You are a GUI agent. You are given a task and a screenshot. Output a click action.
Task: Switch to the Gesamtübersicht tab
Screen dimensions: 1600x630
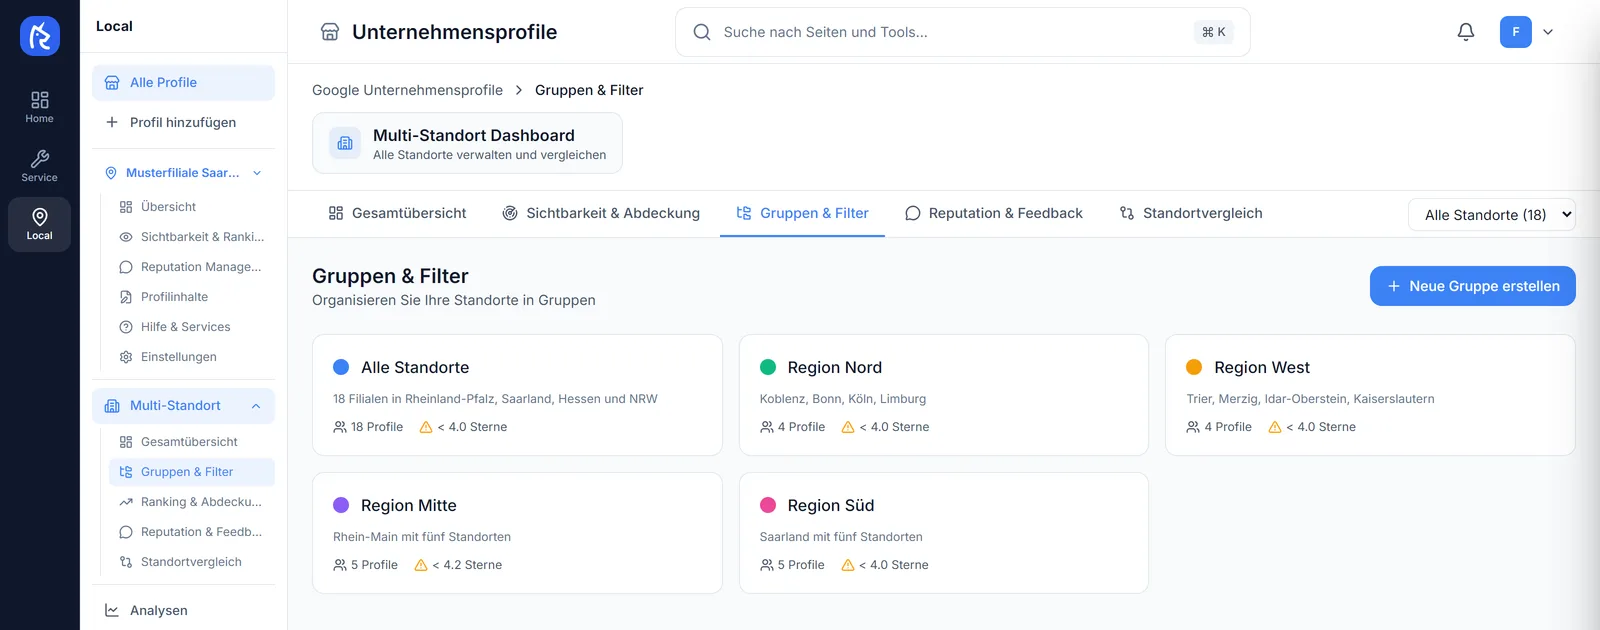pyautogui.click(x=397, y=213)
